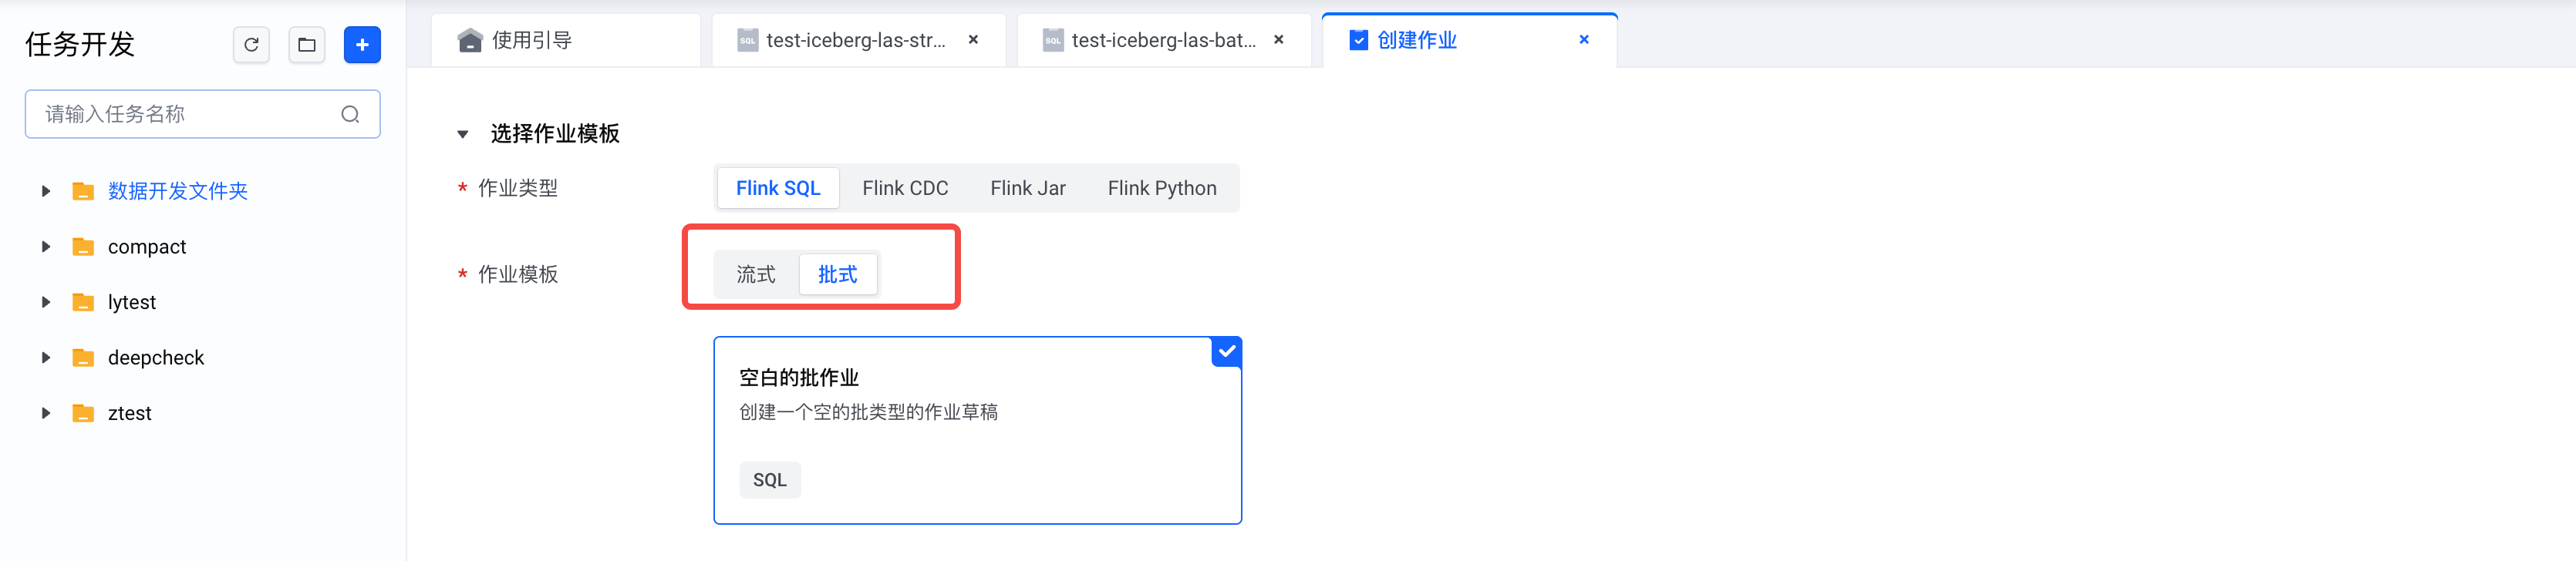Click the task name search field
Viewport: 2576px width, 561px height.
point(190,114)
